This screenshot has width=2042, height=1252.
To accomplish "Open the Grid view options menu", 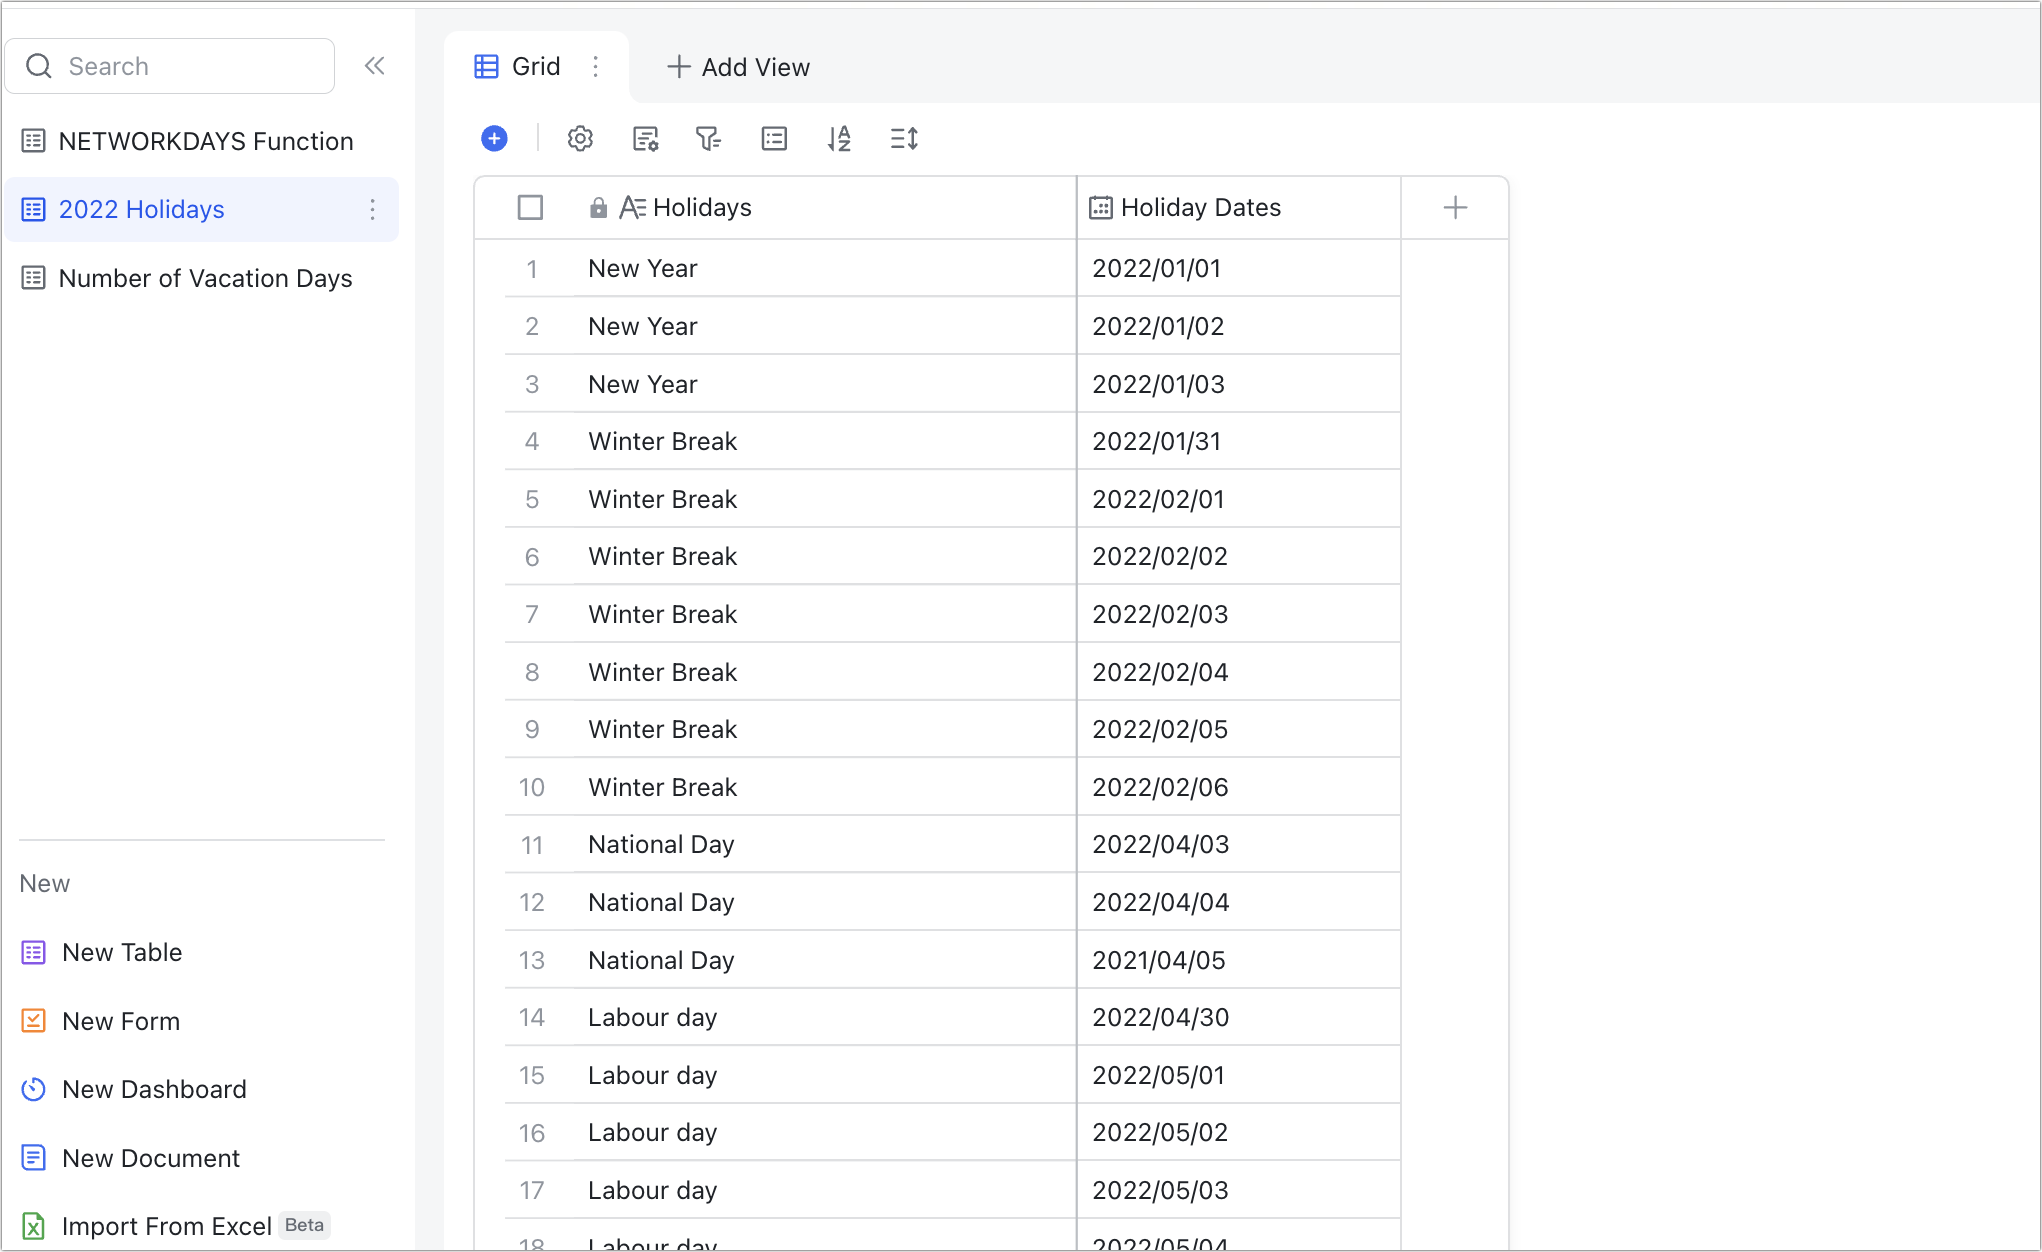I will 597,66.
